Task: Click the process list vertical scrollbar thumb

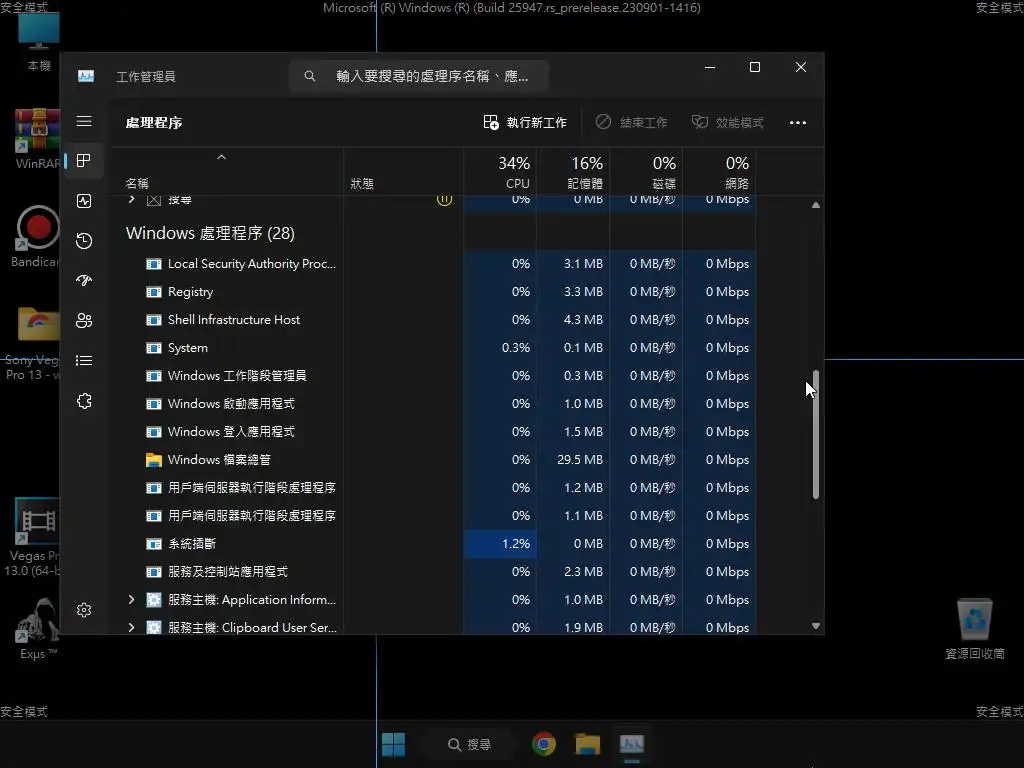Action: (816, 434)
